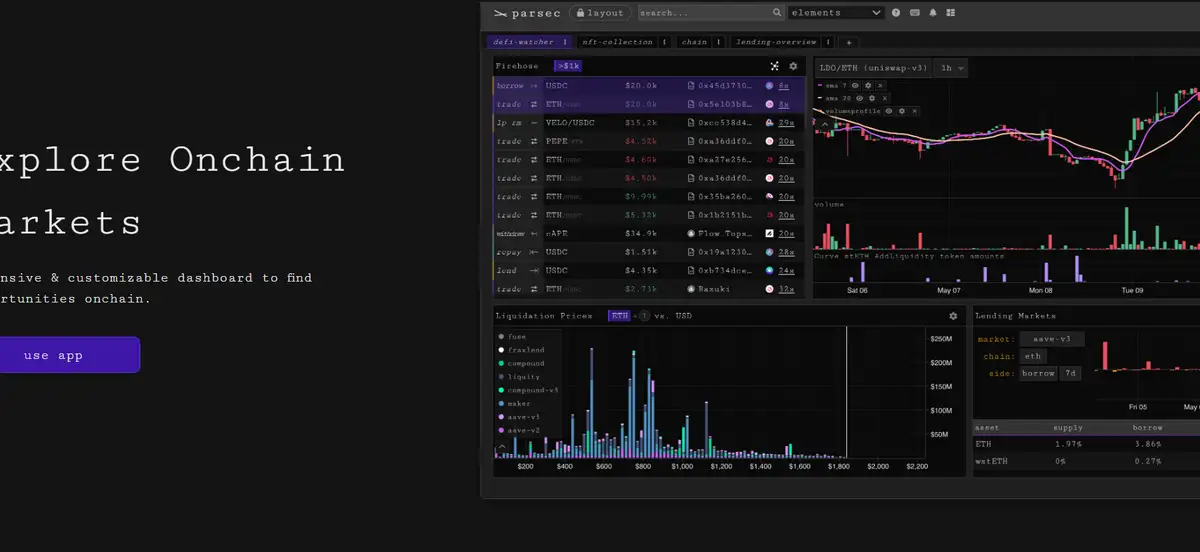The height and width of the screenshot is (552, 1200).
Task: Click the Razuki address in last row
Action: tap(716, 289)
